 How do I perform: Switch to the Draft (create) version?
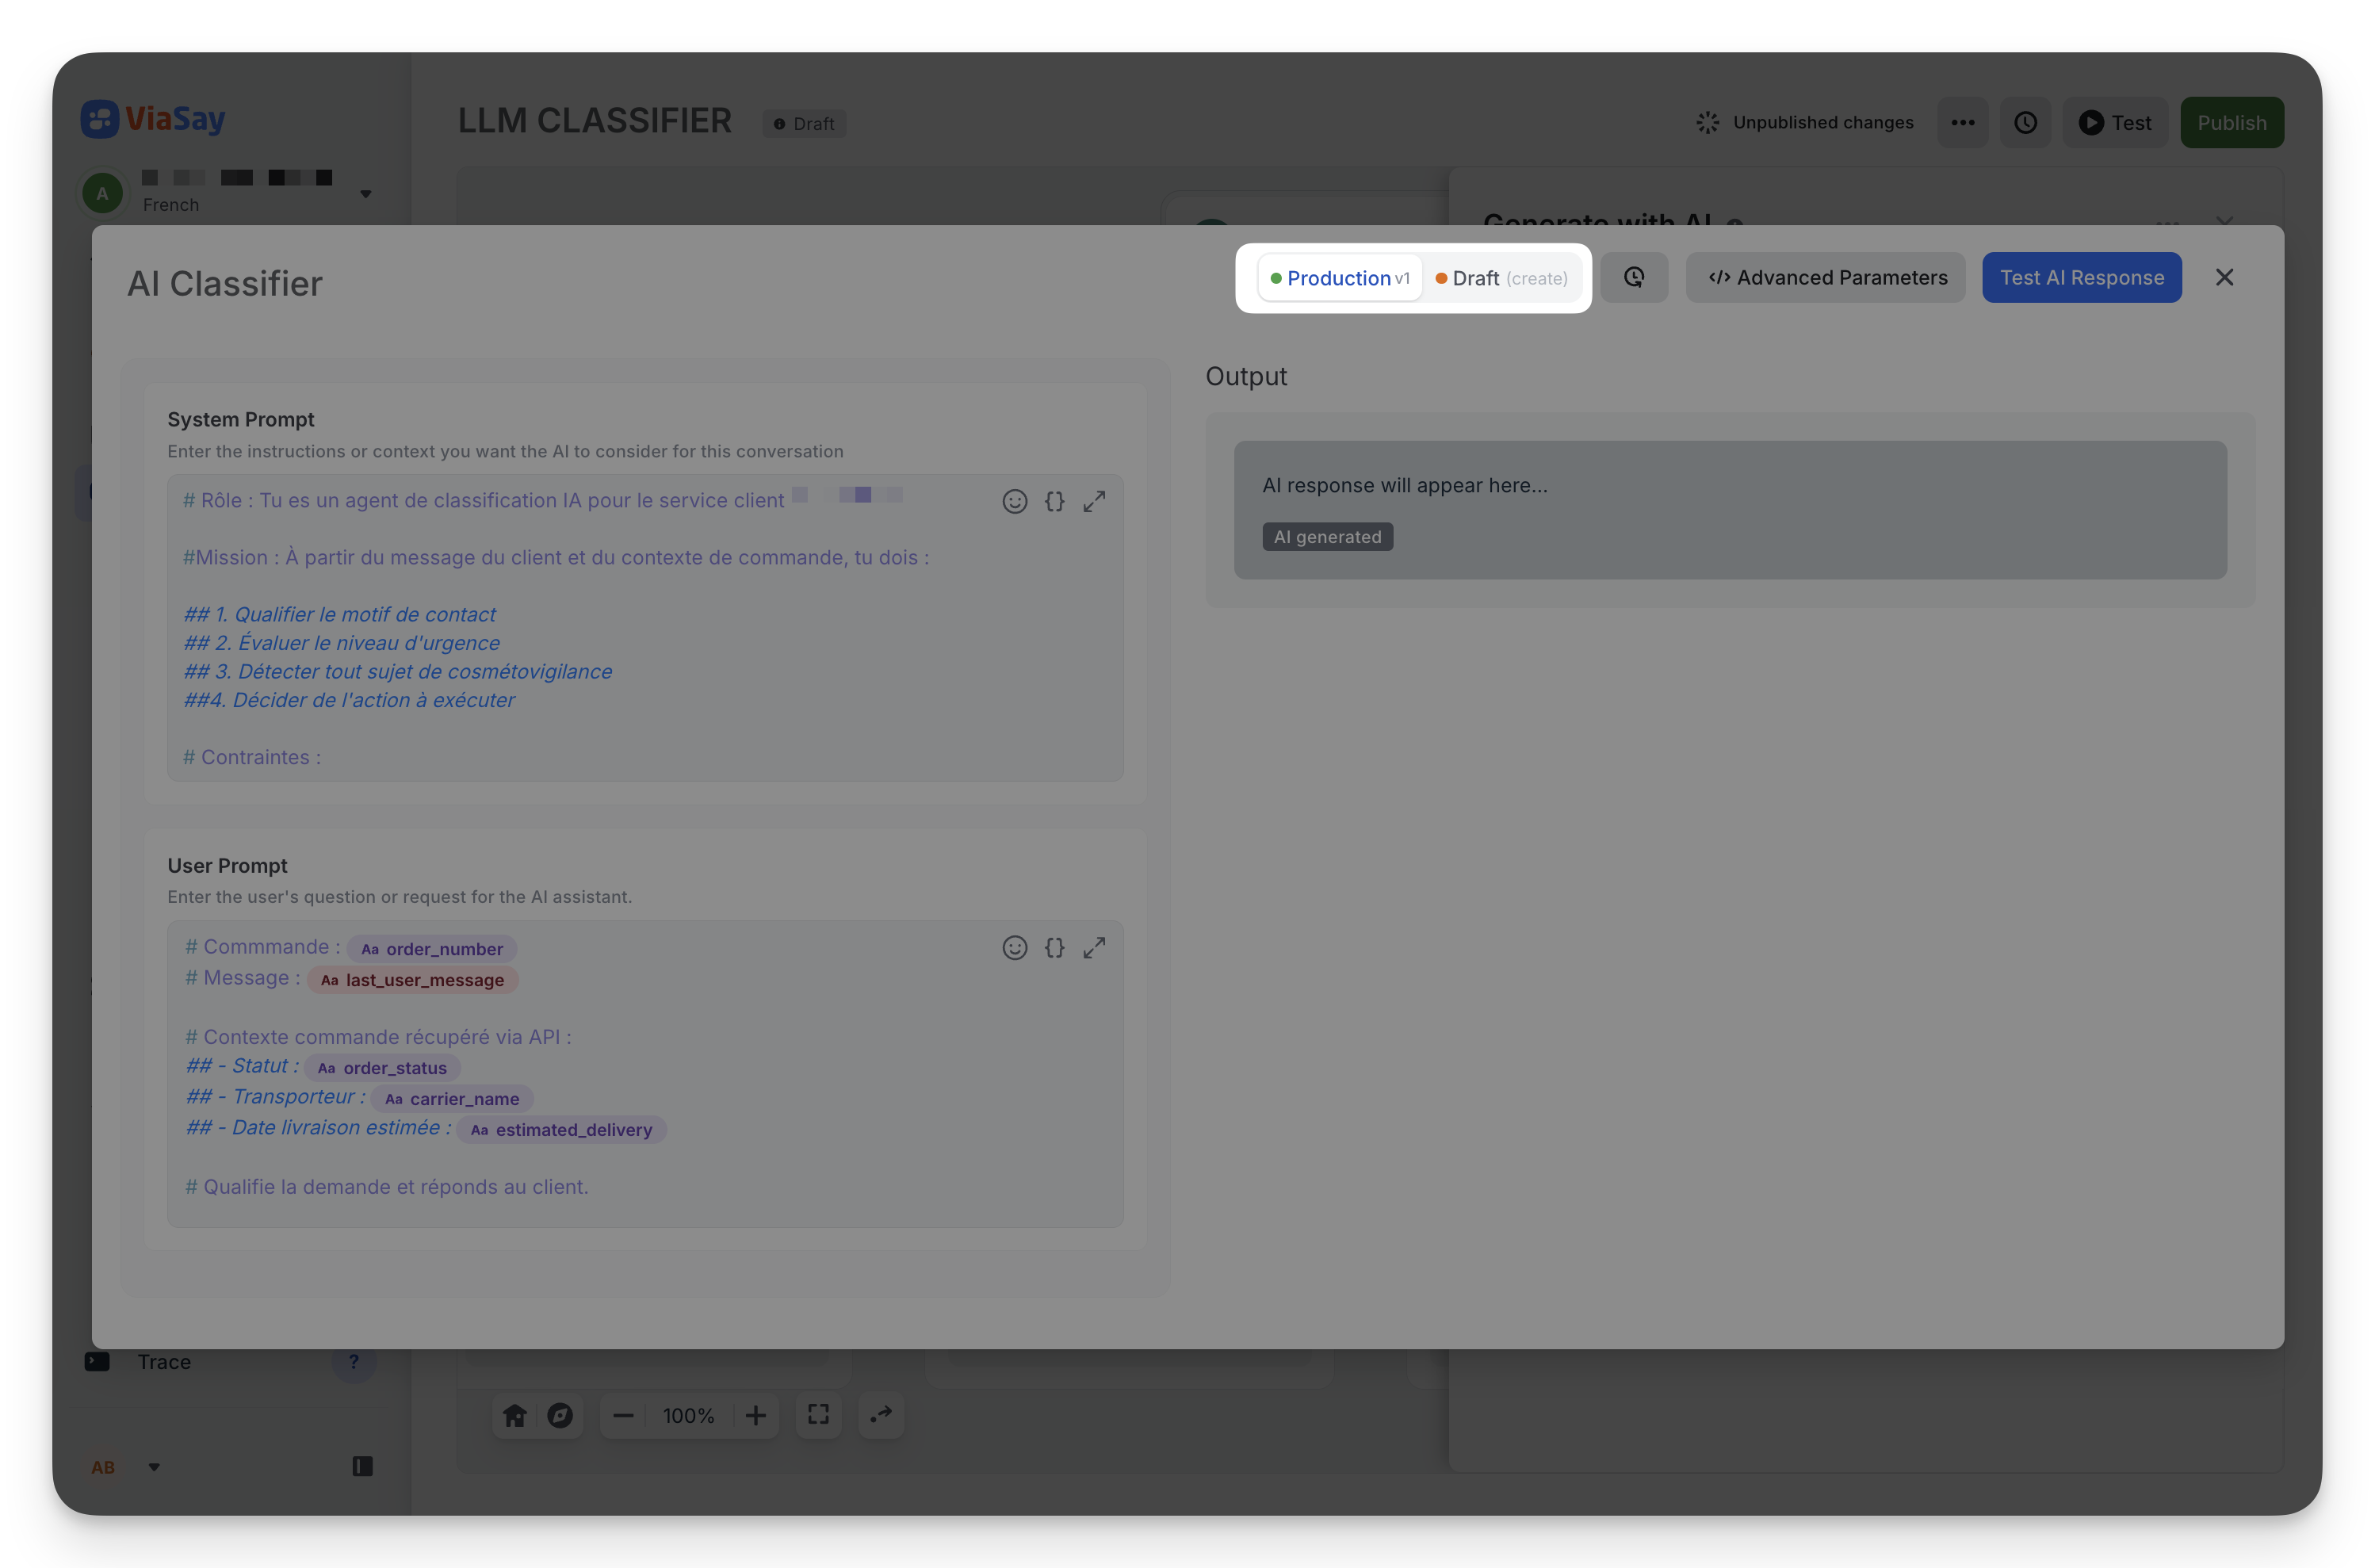(1501, 278)
